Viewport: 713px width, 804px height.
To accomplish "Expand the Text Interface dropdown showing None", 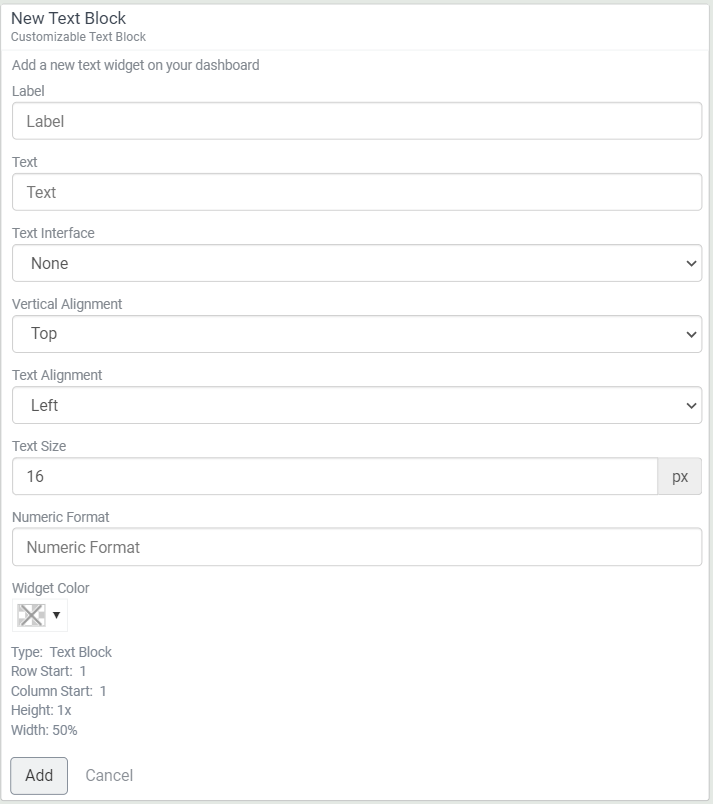I will [357, 263].
